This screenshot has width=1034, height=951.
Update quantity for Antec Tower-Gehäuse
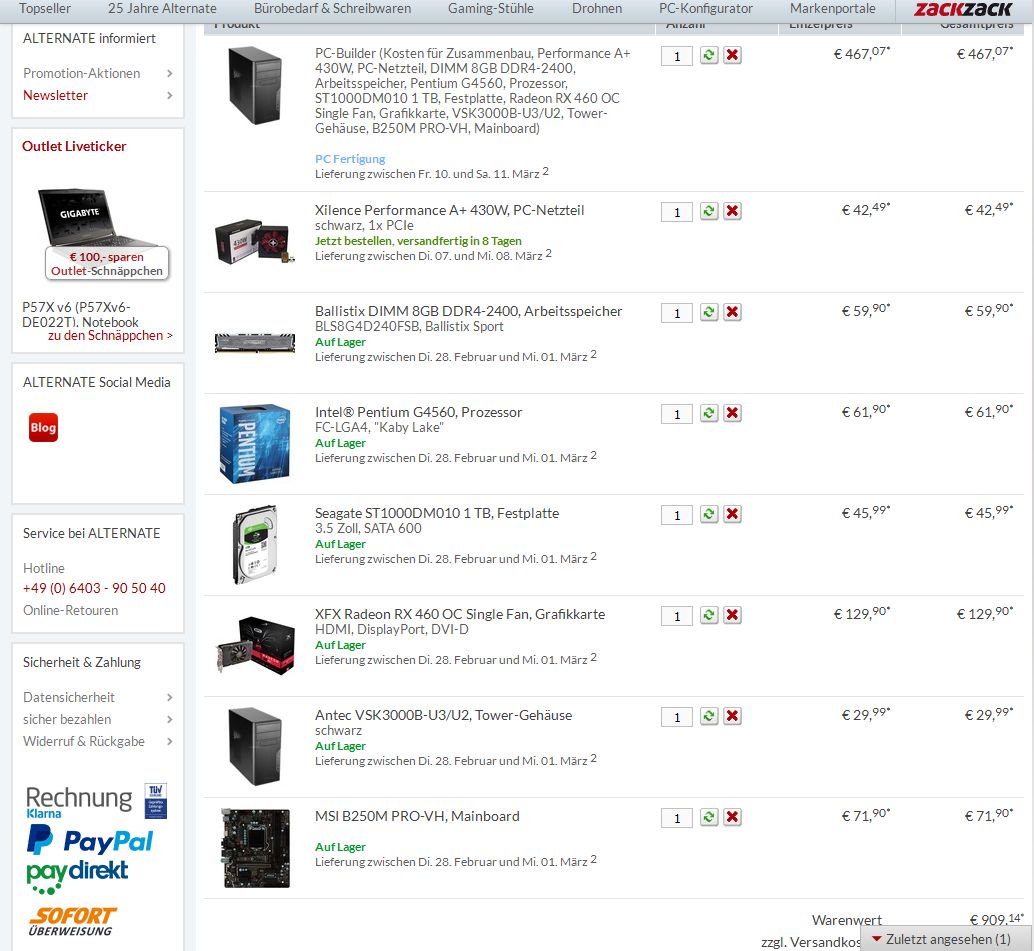coord(709,716)
